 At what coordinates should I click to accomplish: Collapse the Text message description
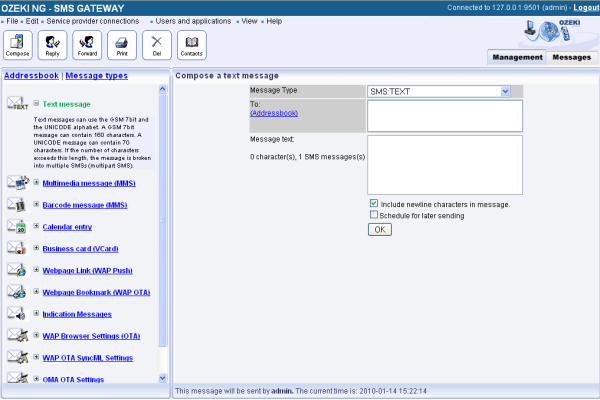[x=36, y=103]
